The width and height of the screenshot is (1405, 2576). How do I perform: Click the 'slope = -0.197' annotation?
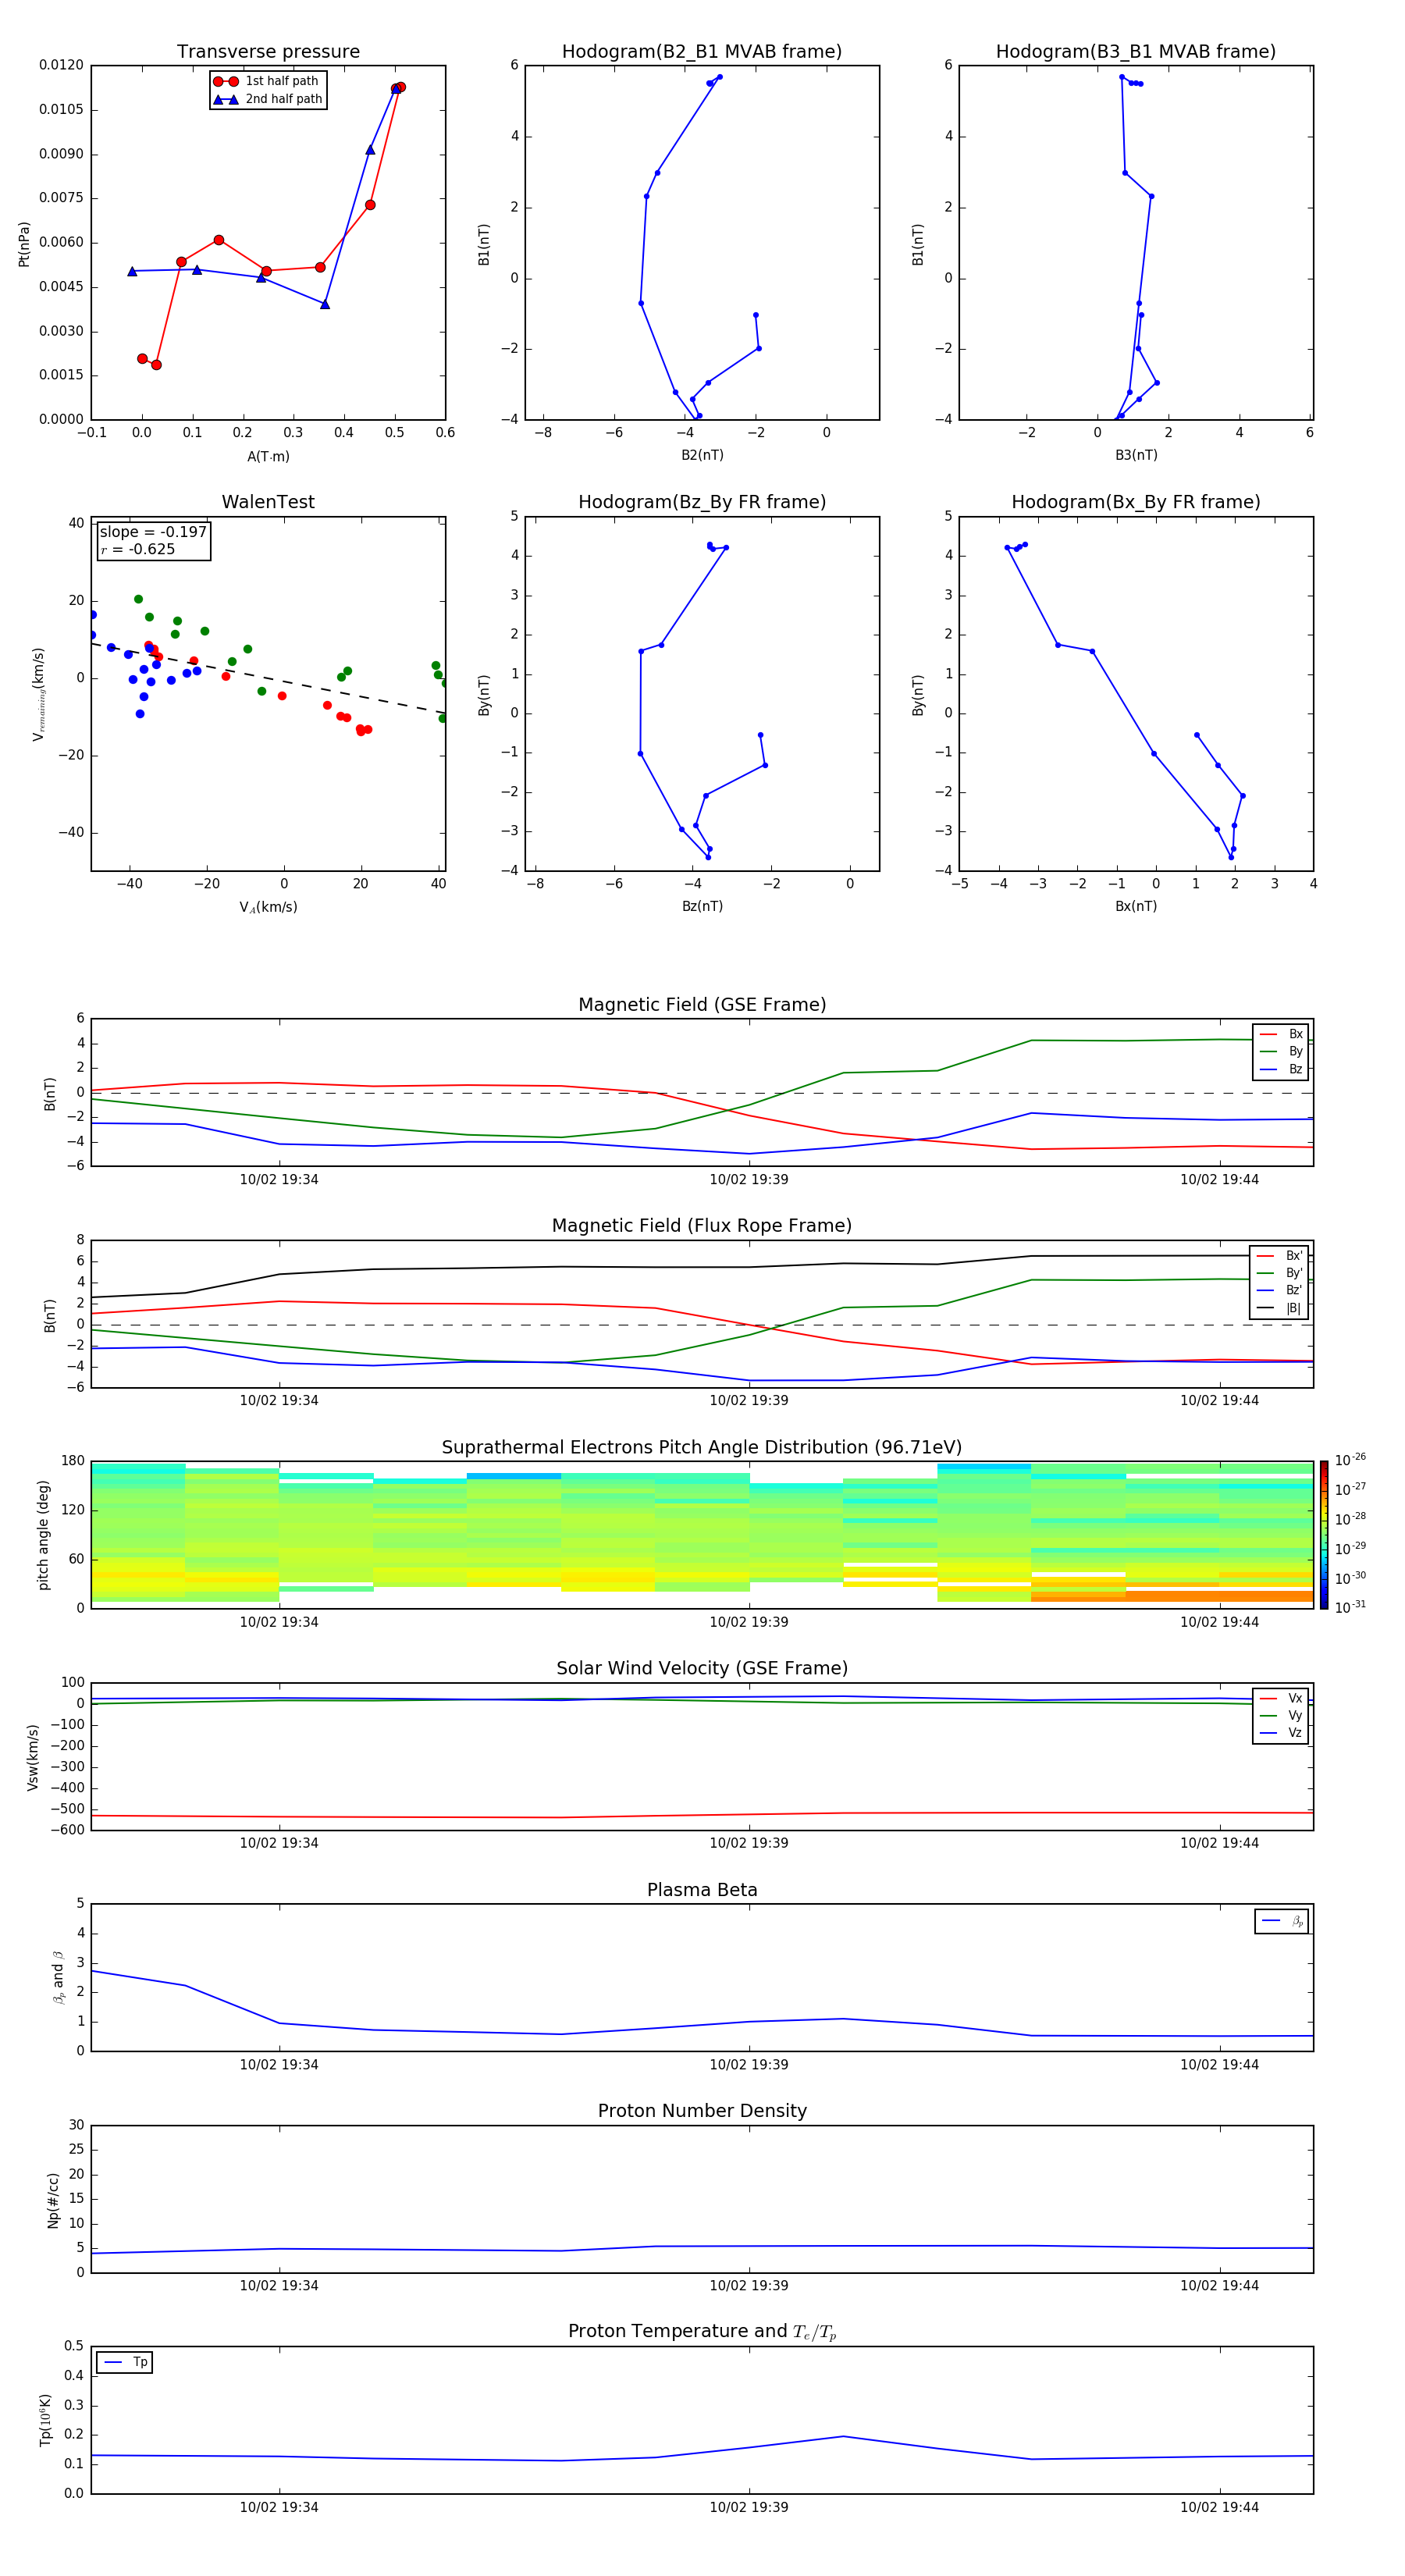tap(153, 532)
